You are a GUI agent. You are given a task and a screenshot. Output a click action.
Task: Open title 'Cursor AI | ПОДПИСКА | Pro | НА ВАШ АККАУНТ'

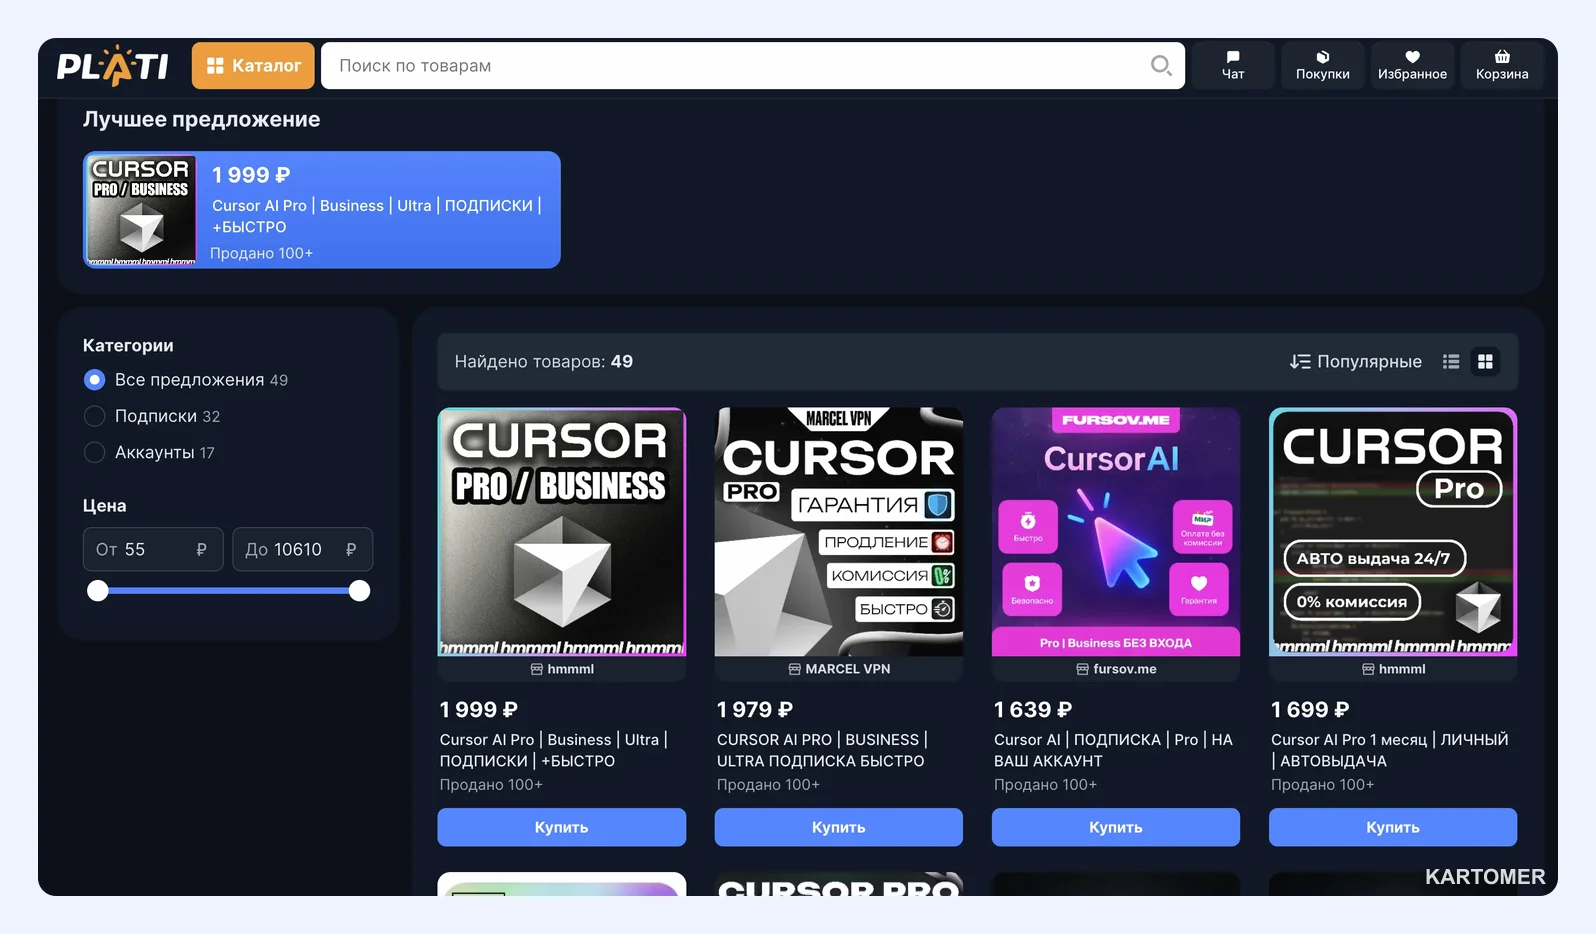(1113, 750)
